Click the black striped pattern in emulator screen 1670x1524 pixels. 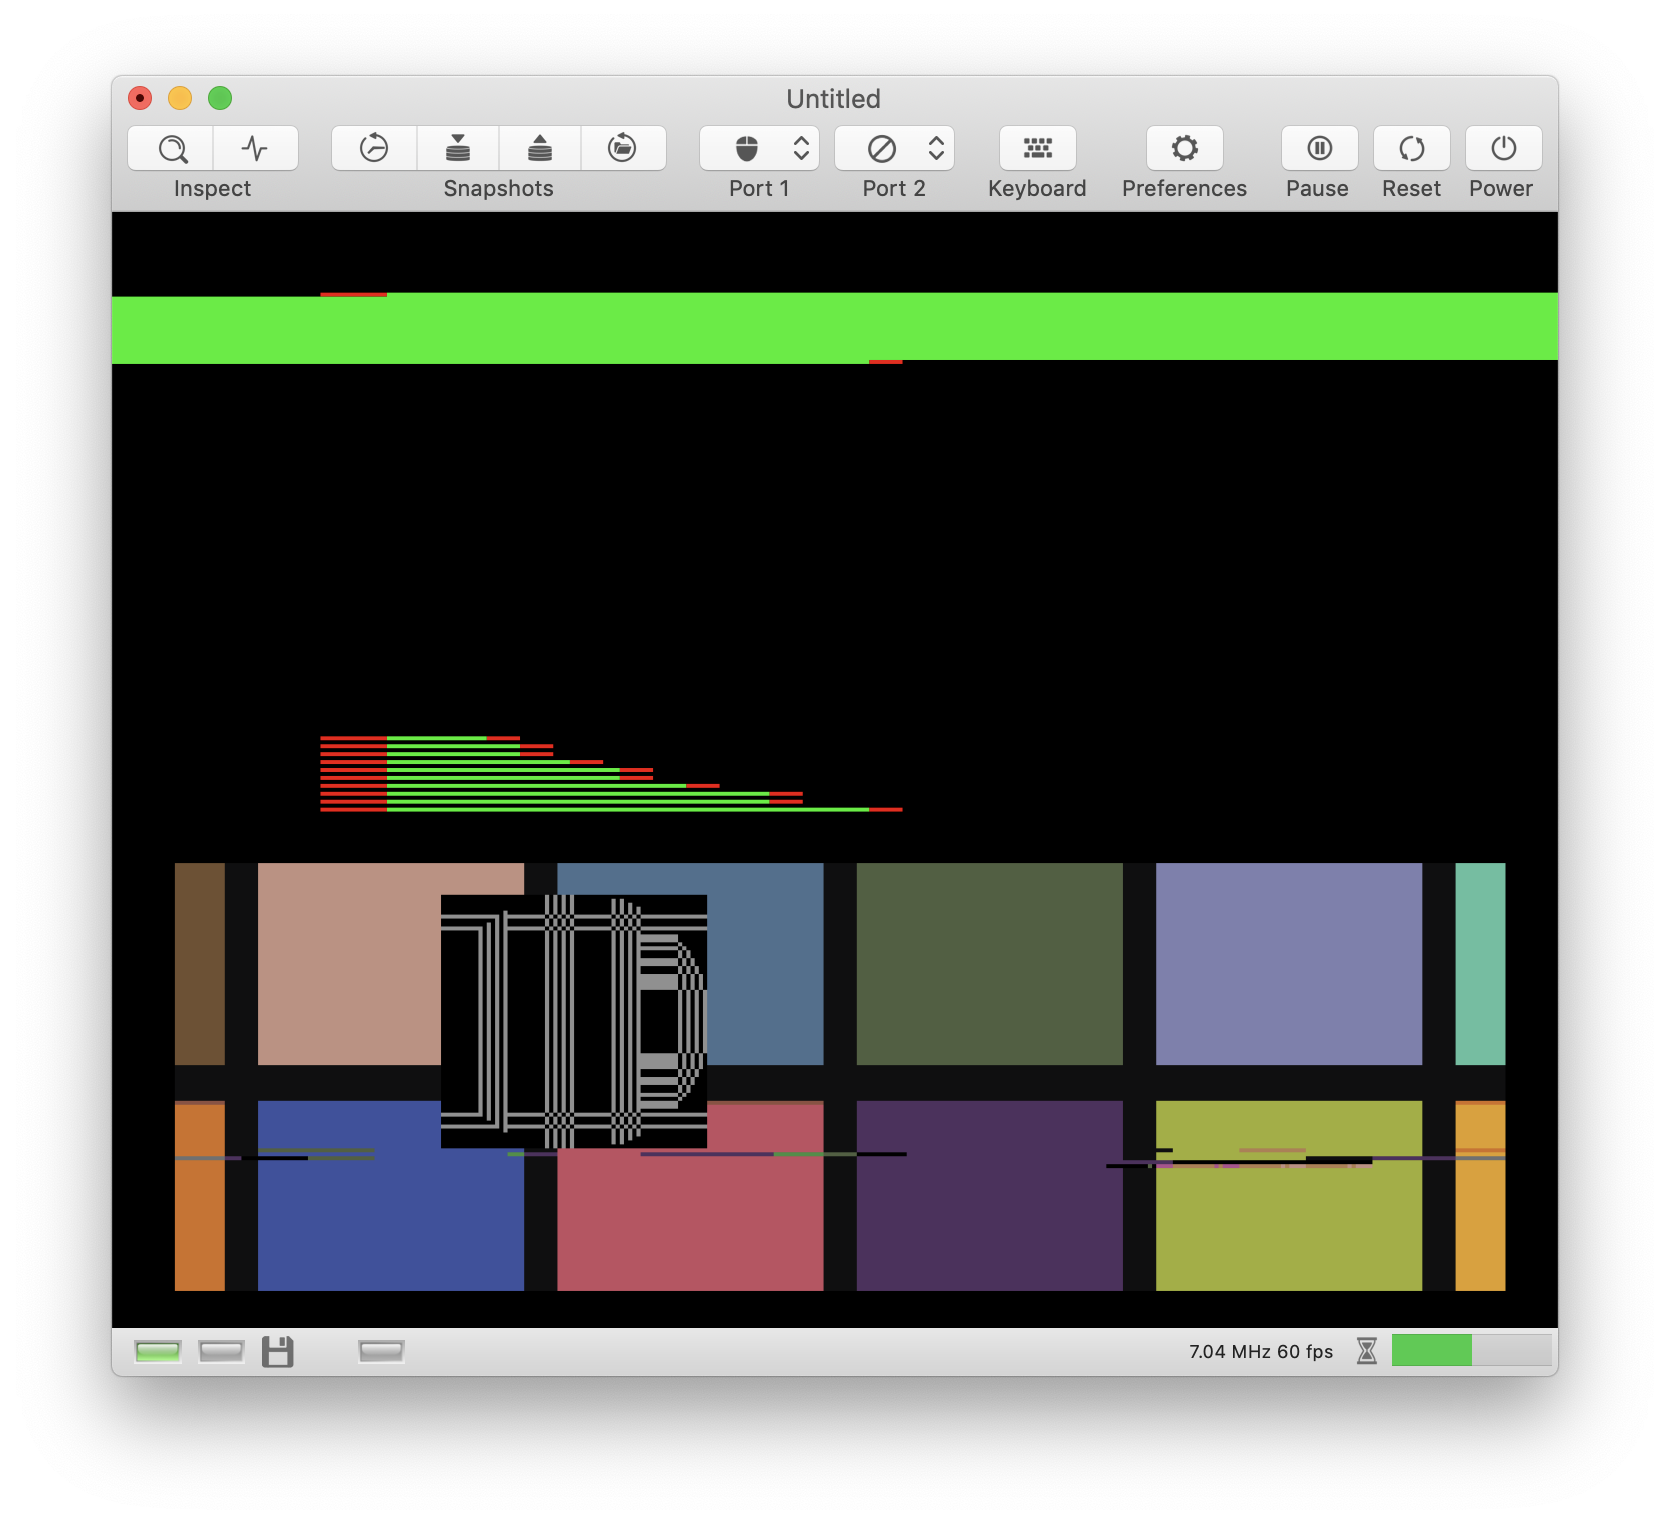(574, 1021)
